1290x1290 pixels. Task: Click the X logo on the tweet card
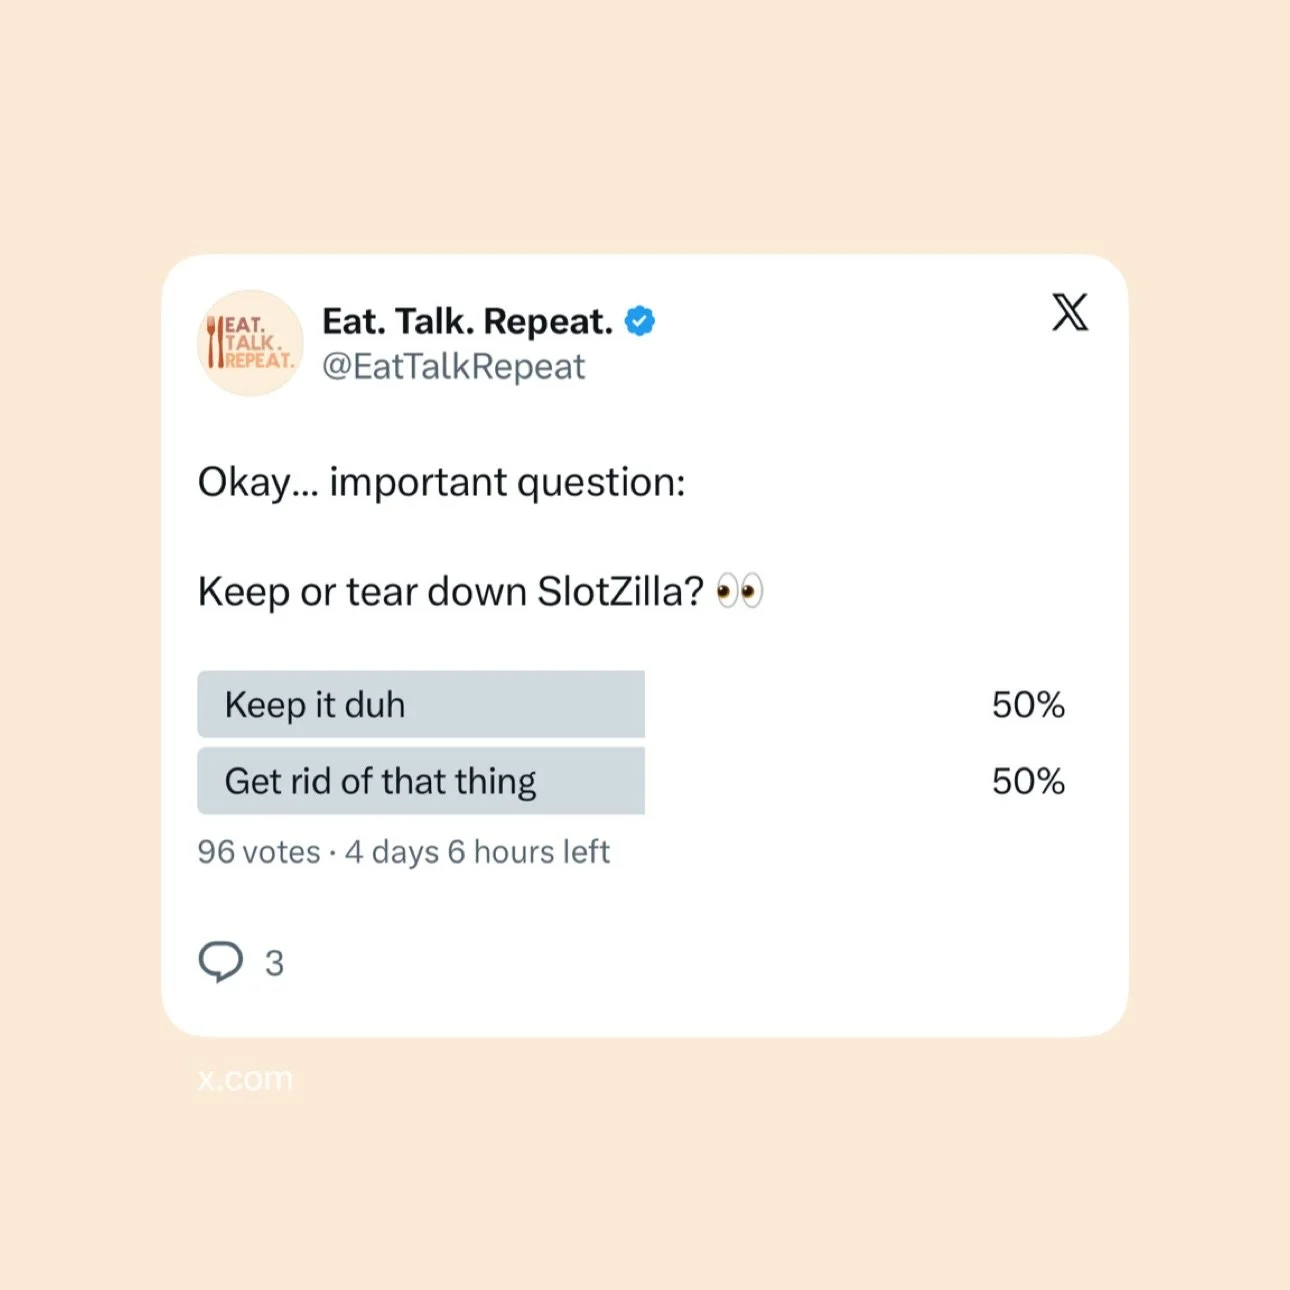pyautogui.click(x=1070, y=312)
